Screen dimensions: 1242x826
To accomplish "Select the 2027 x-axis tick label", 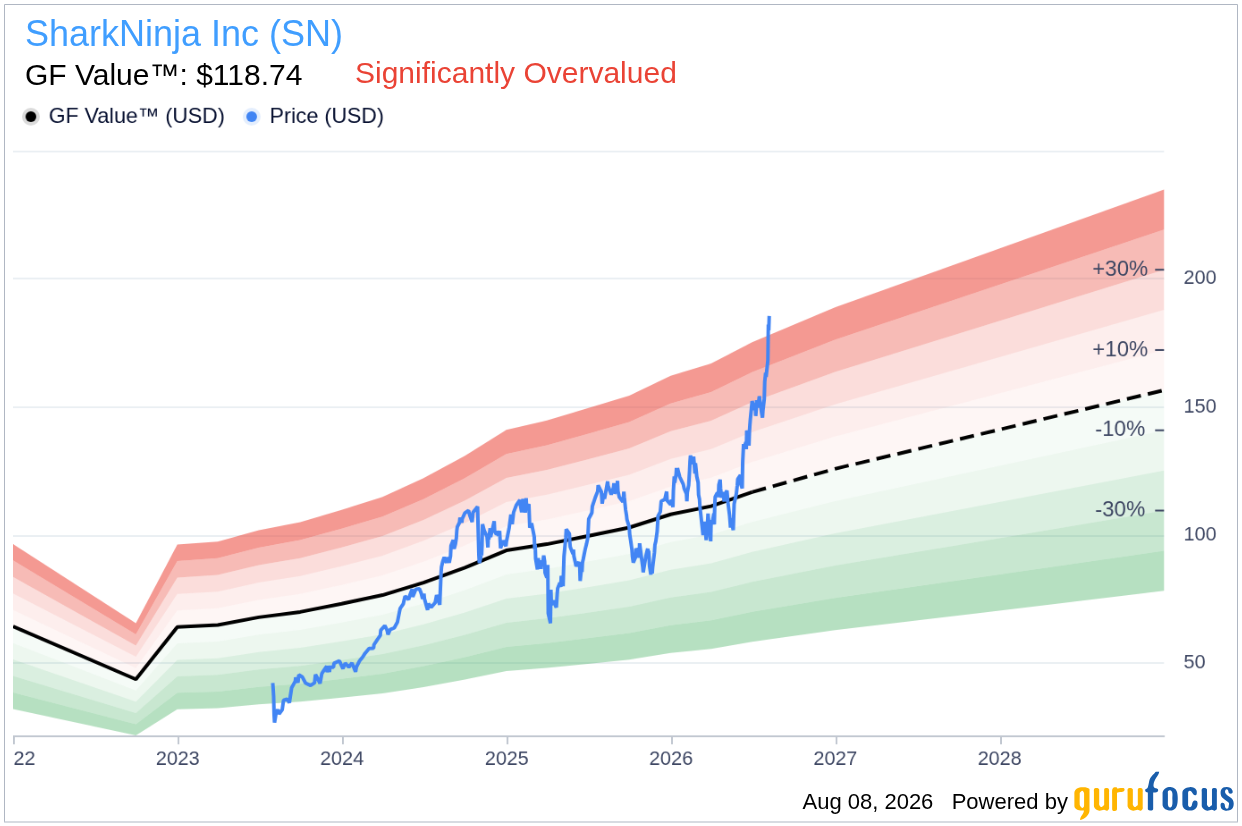I will tap(836, 758).
